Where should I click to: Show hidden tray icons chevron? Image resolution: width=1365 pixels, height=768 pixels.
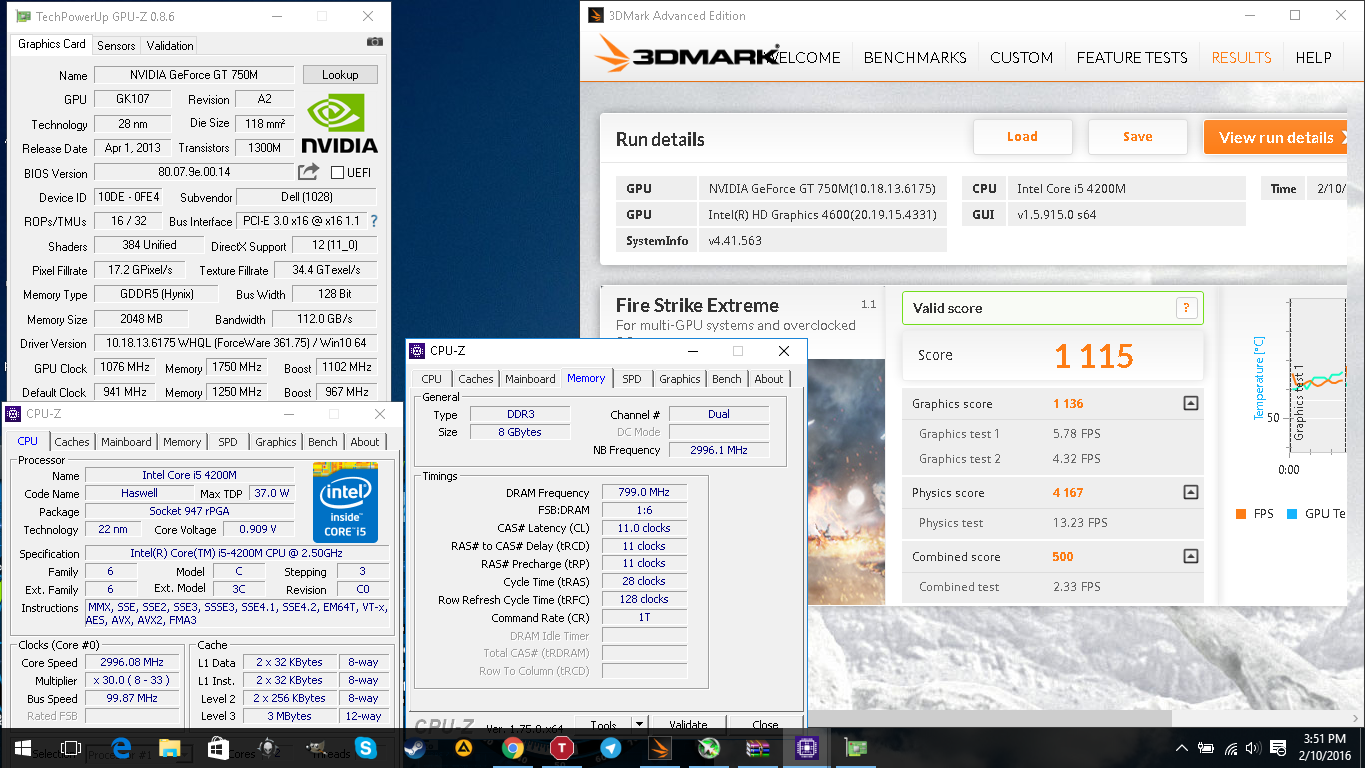pos(1182,748)
